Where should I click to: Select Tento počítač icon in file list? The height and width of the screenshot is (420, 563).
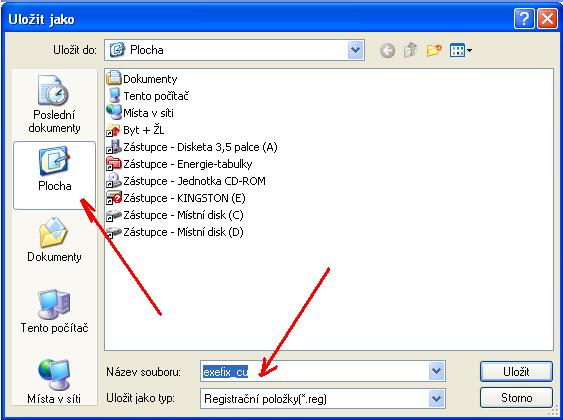point(114,95)
